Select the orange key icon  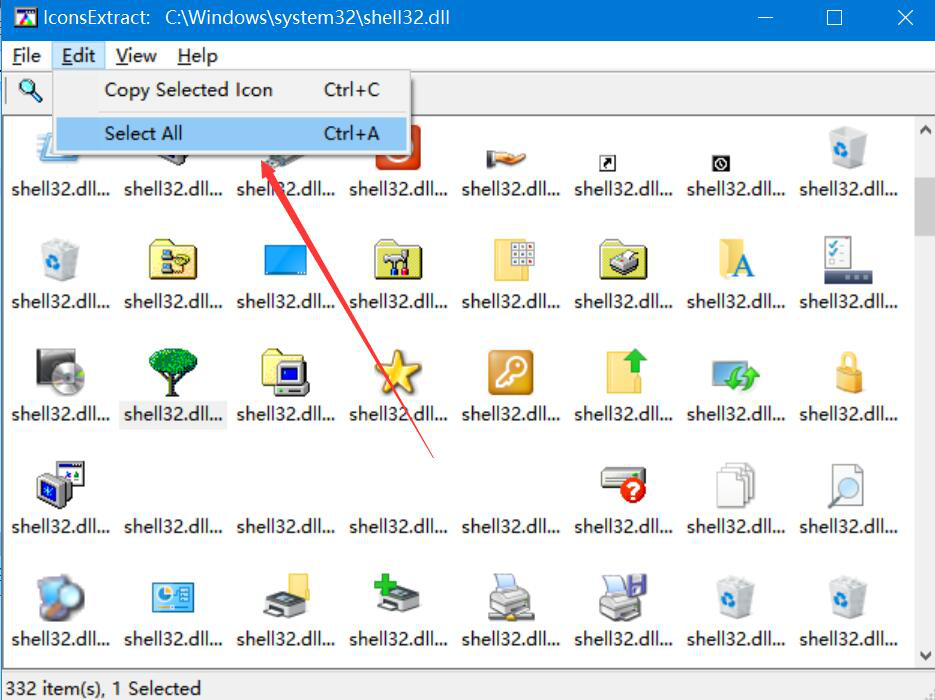[510, 372]
